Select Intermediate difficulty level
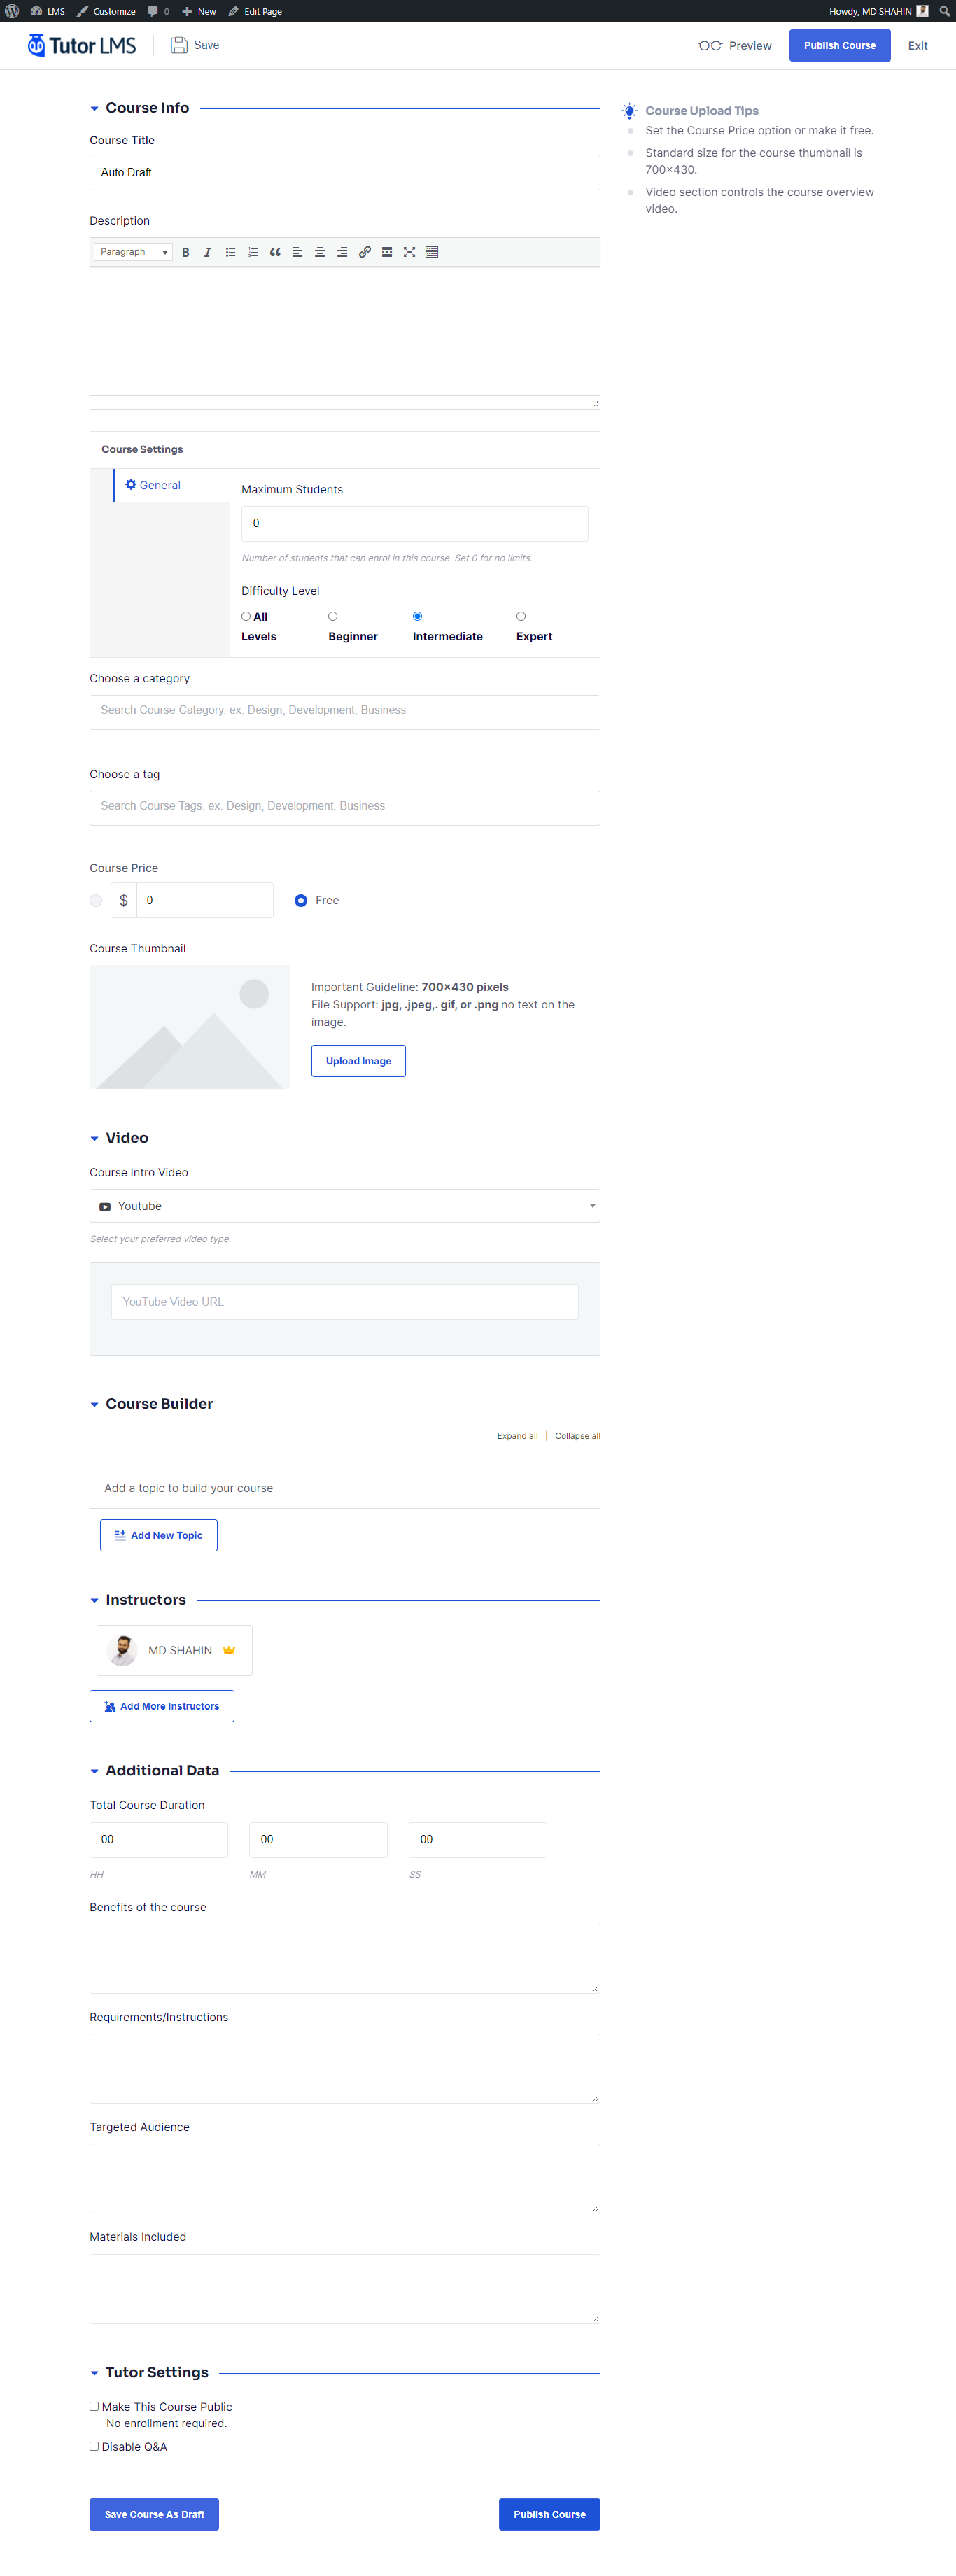This screenshot has width=956, height=2576. [x=418, y=617]
